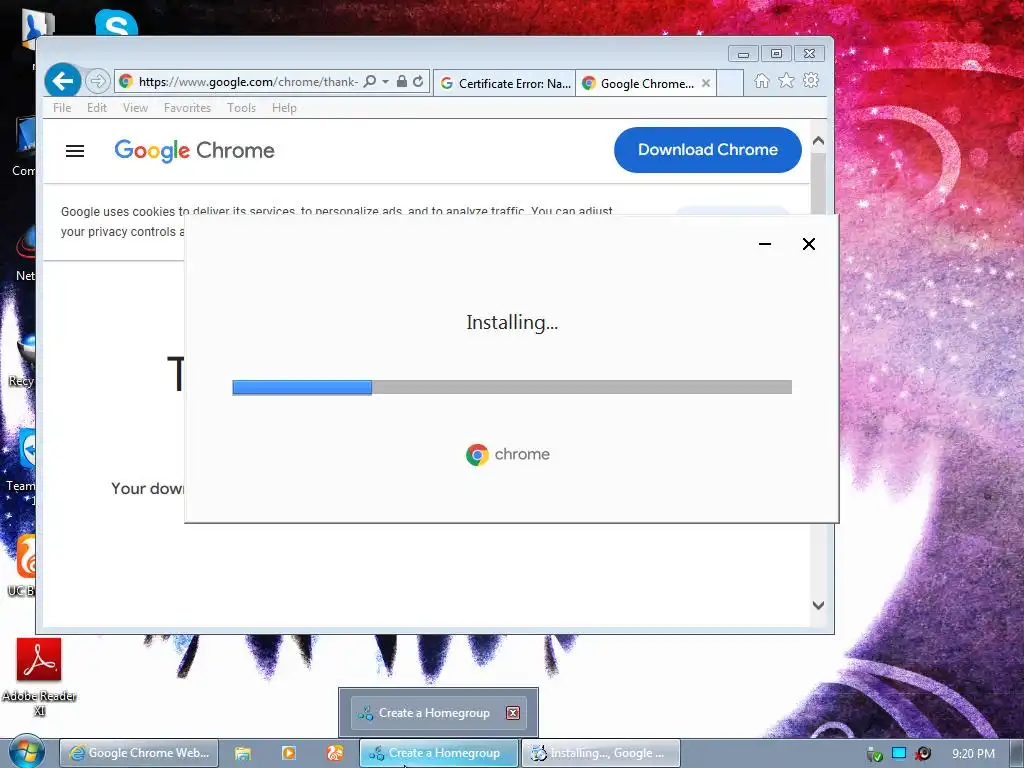Image resolution: width=1024 pixels, height=768 pixels.
Task: Click Installing Google taskbar button
Action: (x=601, y=753)
